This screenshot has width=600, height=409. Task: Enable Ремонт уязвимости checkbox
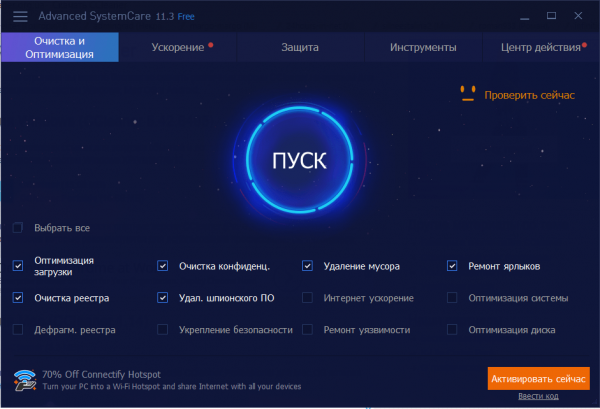(x=307, y=329)
